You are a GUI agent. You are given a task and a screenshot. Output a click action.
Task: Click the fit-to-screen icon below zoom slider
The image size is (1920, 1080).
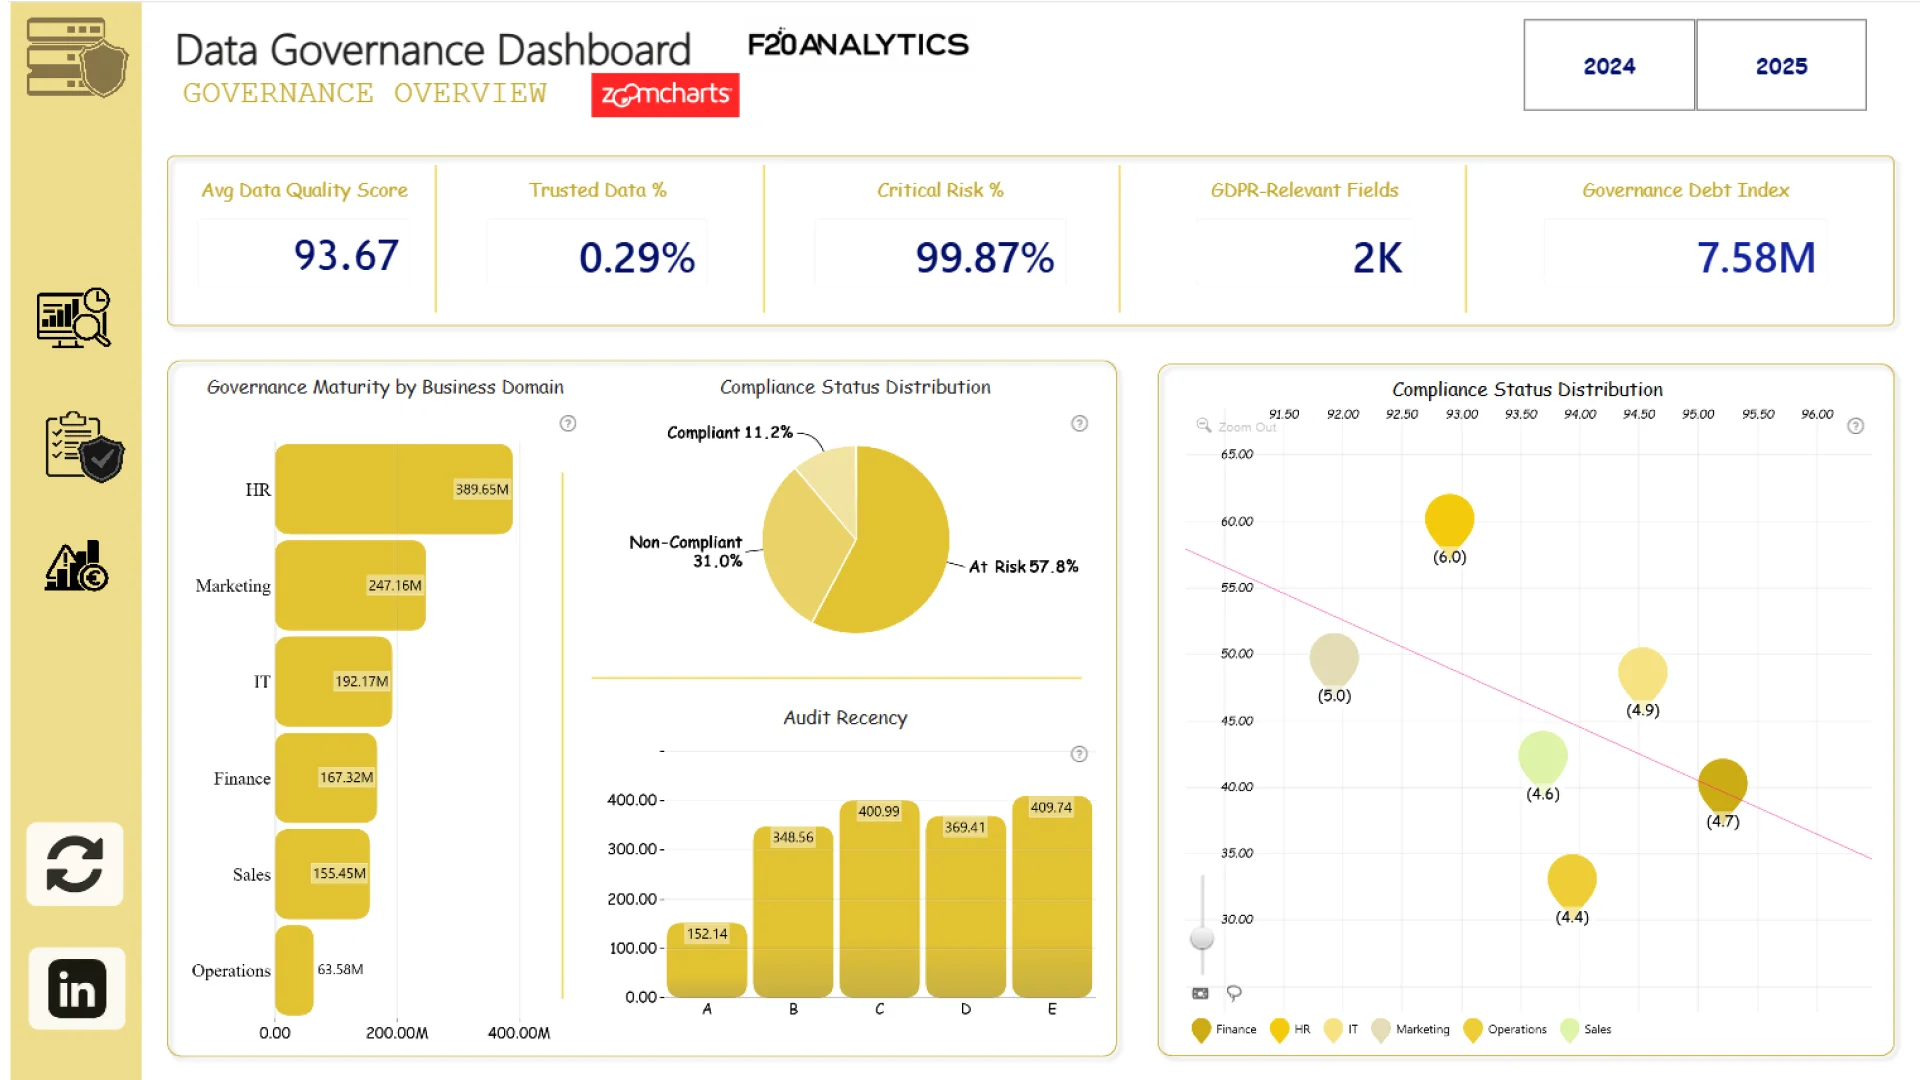click(1200, 993)
